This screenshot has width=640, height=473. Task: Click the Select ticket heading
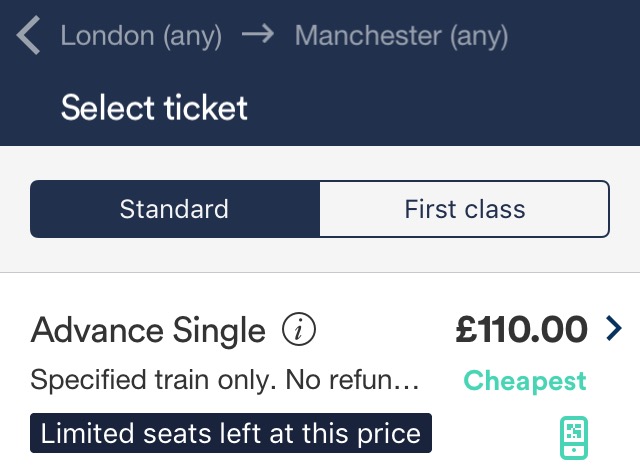[x=154, y=107]
